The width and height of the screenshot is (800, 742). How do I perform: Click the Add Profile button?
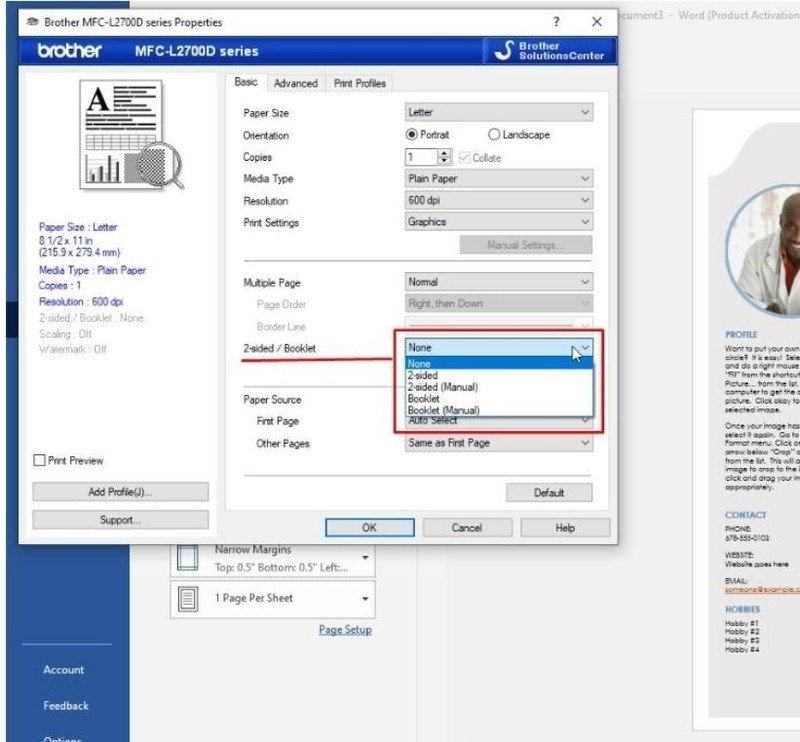pyautogui.click(x=119, y=491)
